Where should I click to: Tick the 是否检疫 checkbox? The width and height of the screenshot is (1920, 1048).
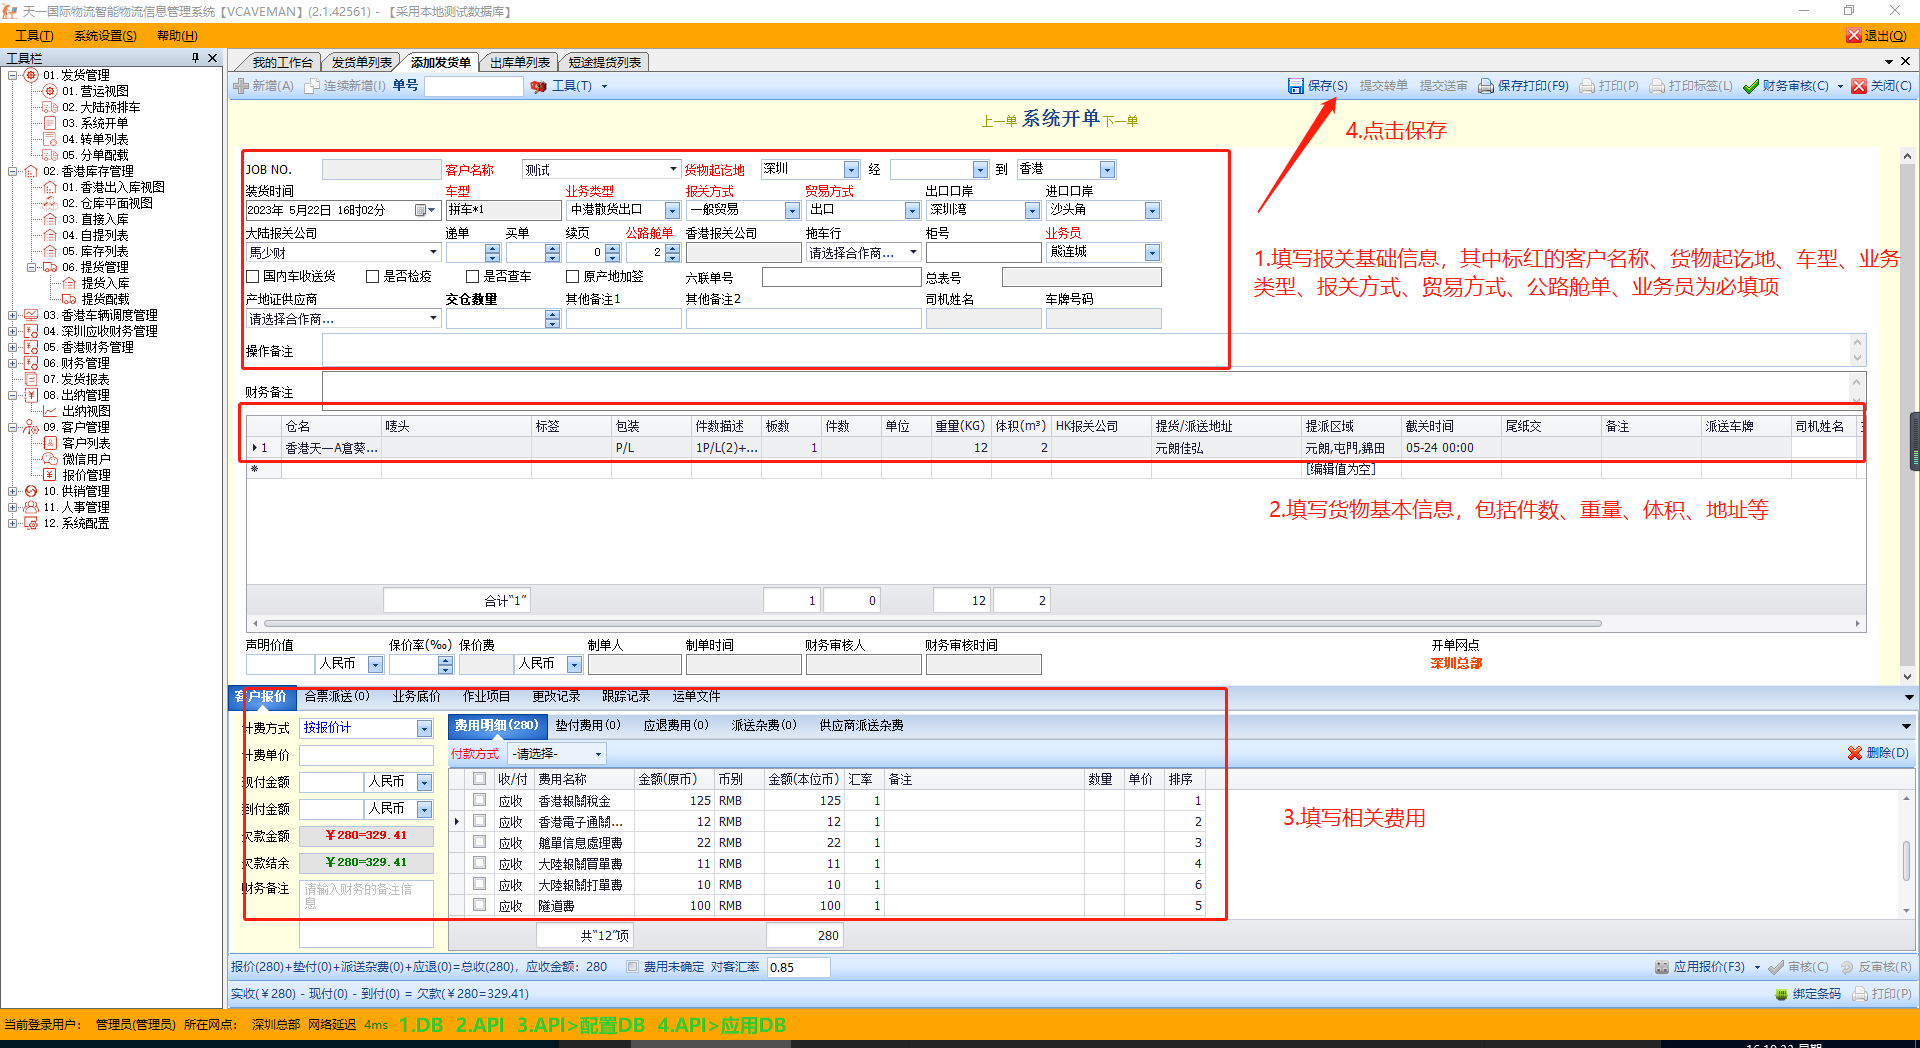click(373, 276)
